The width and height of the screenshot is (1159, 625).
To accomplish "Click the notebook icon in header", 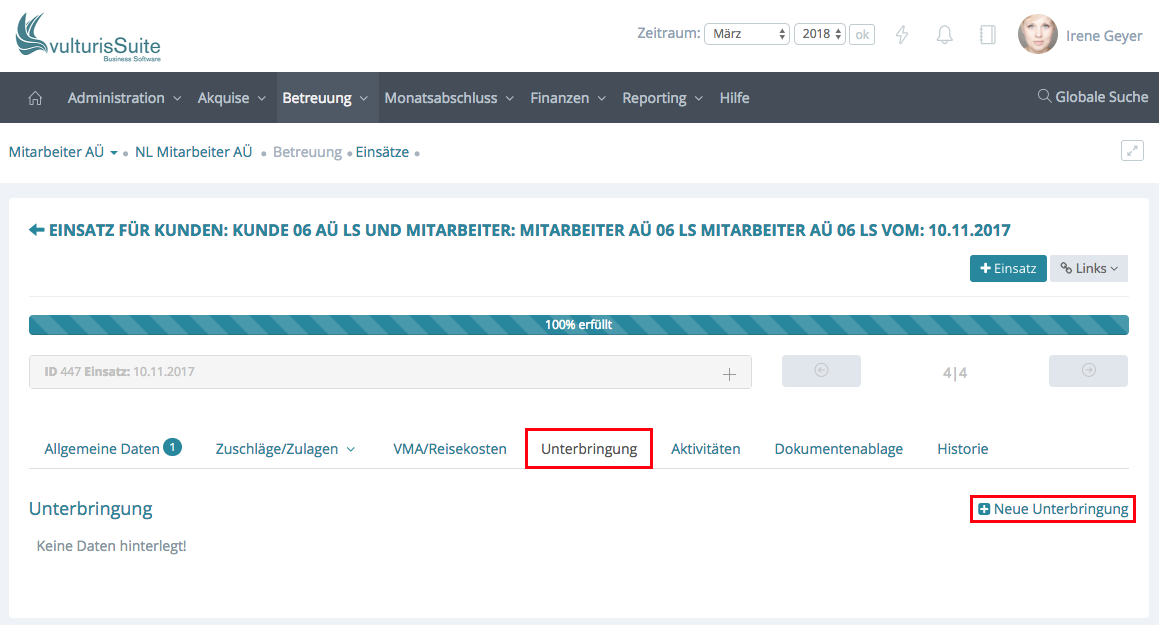I will pos(987,35).
